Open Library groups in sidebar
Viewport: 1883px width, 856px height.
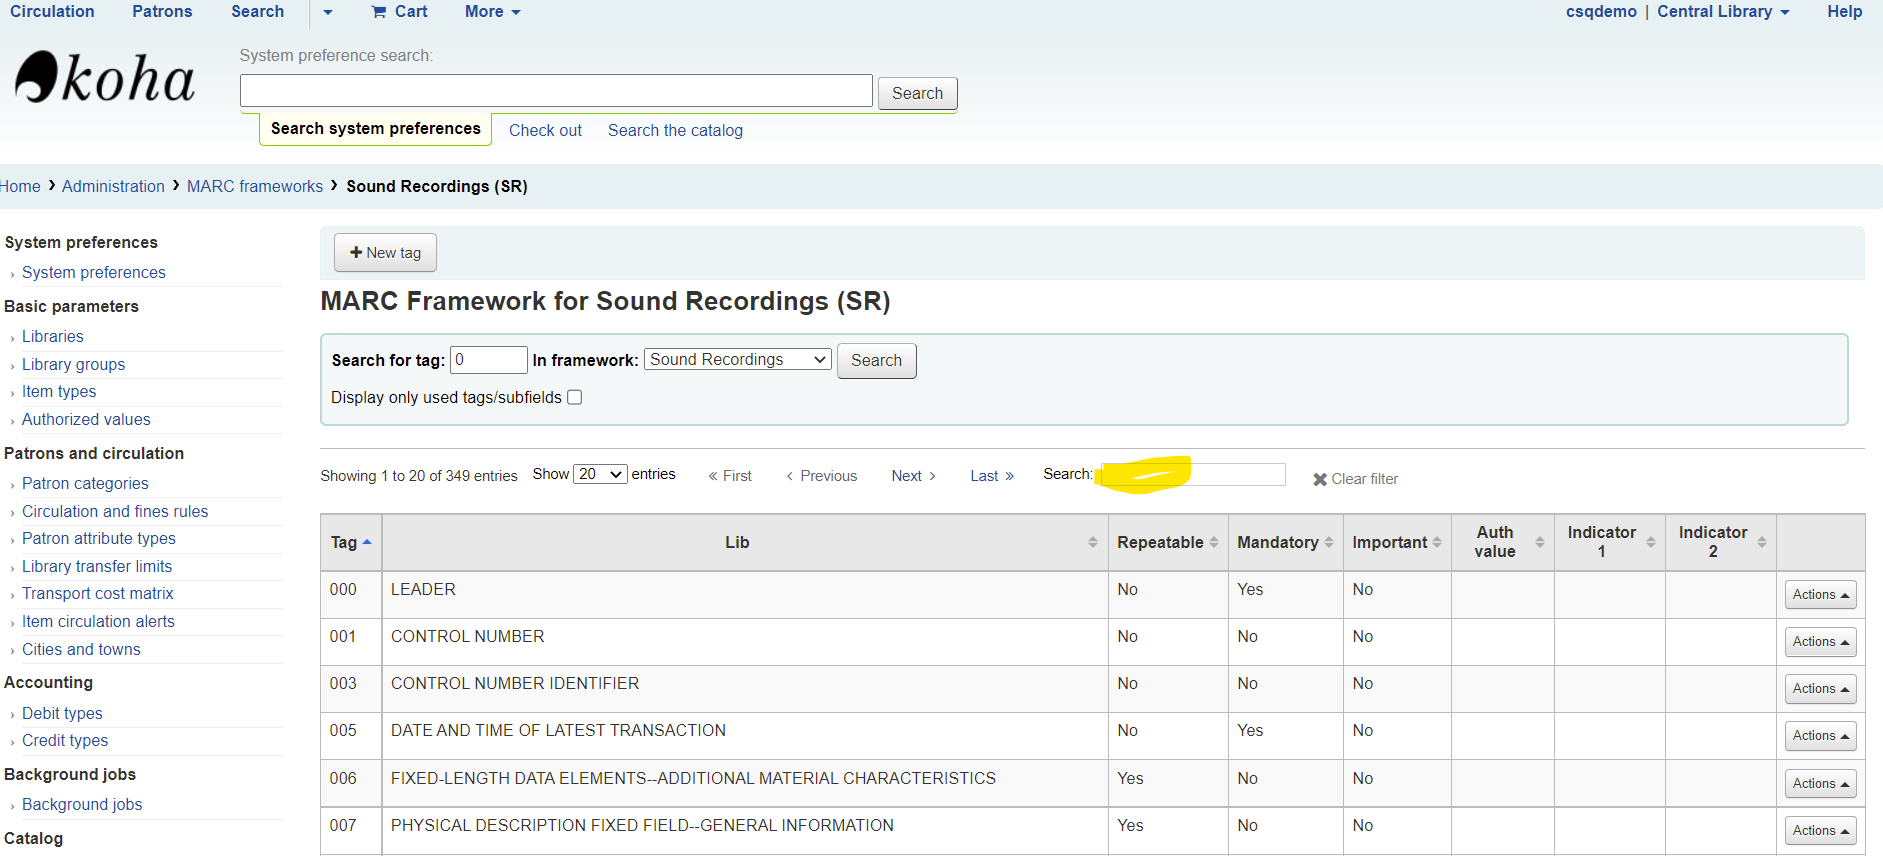tap(74, 364)
